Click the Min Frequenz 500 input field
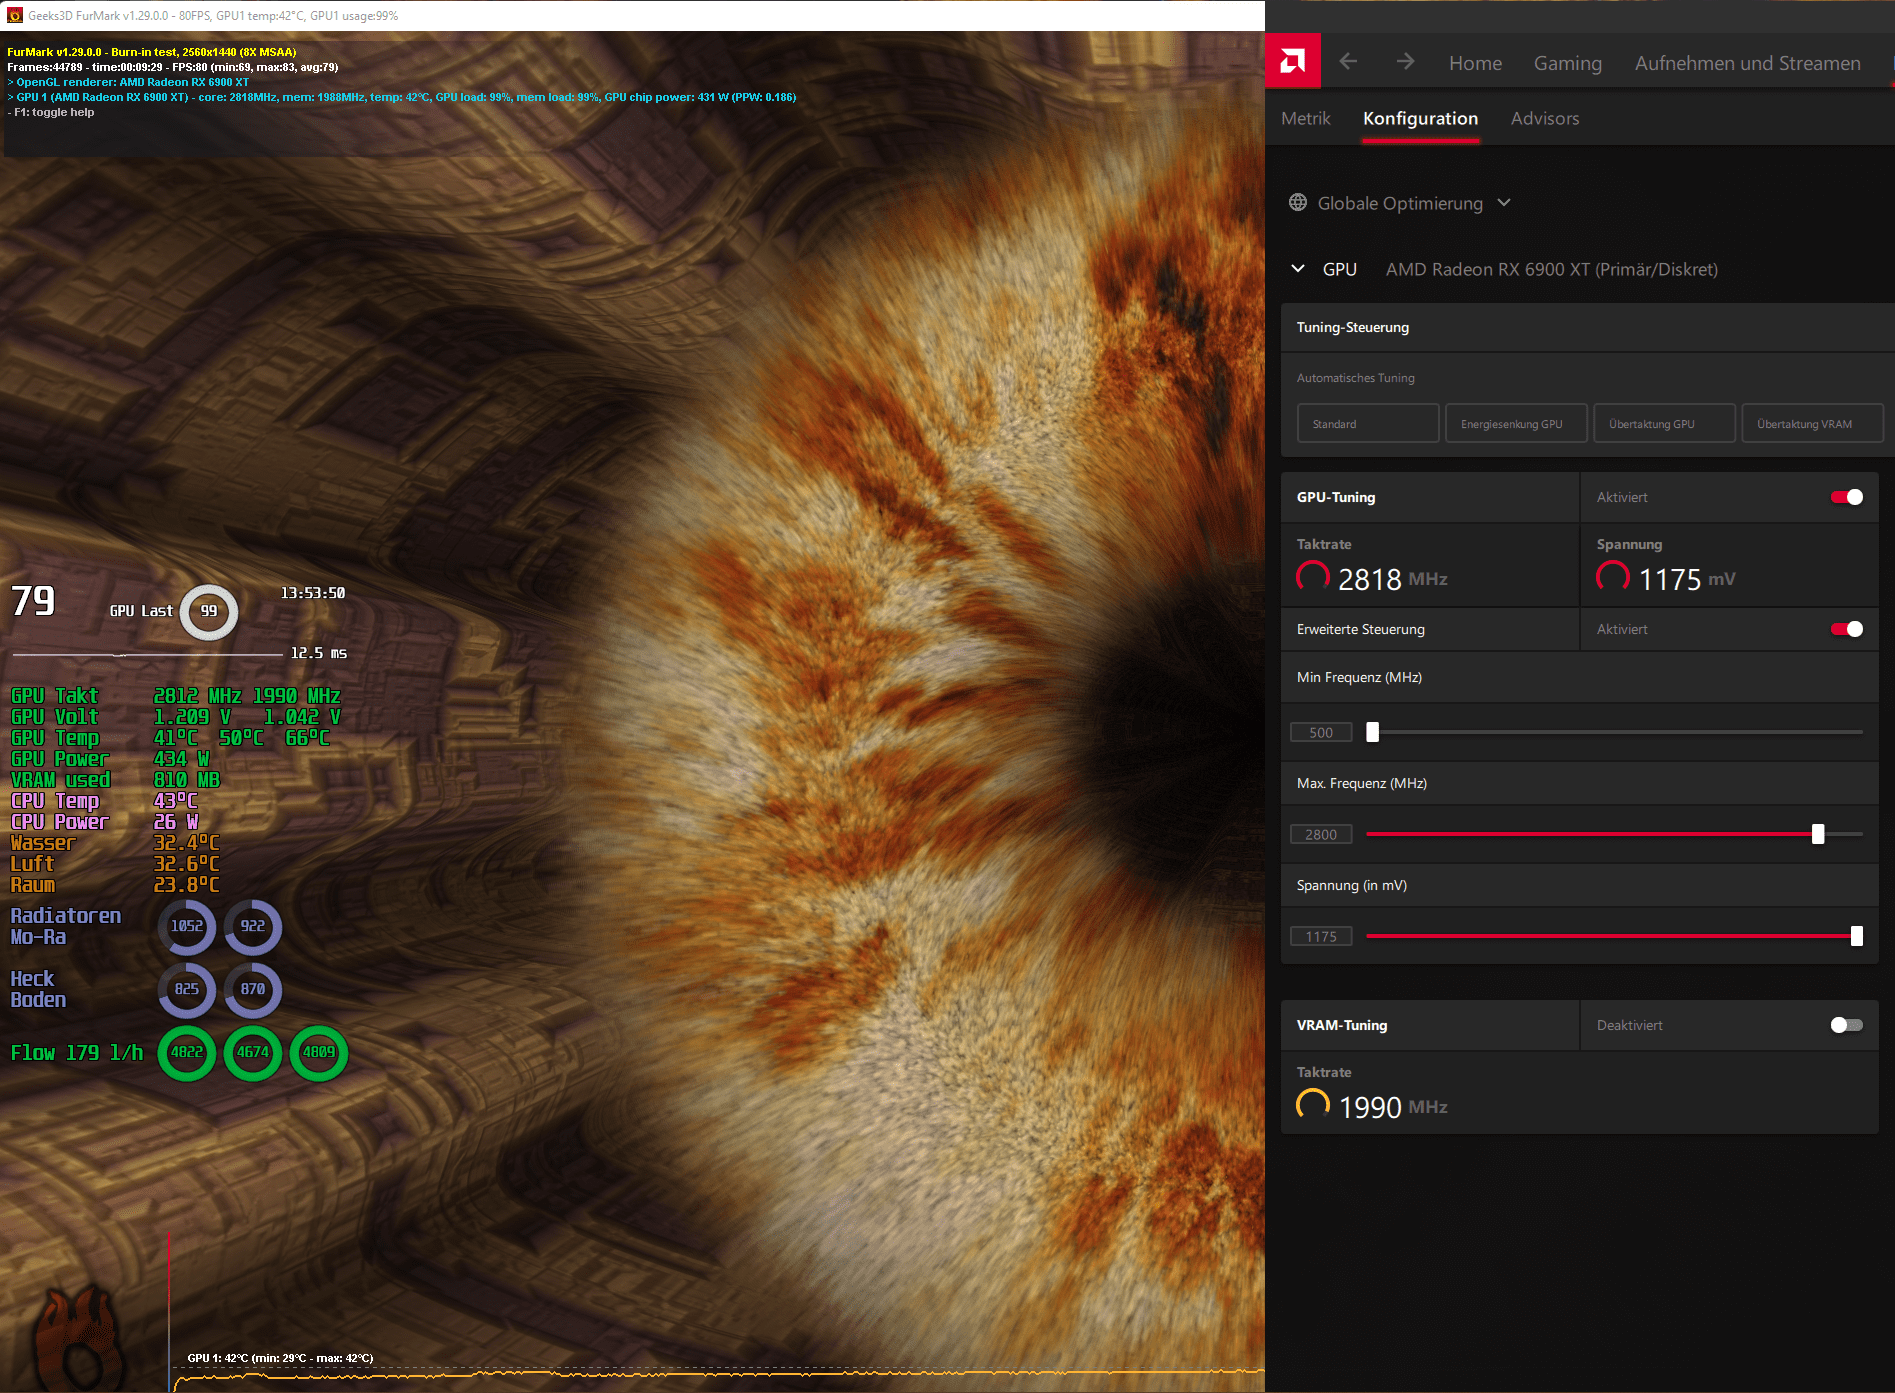The width and height of the screenshot is (1895, 1393). point(1321,732)
